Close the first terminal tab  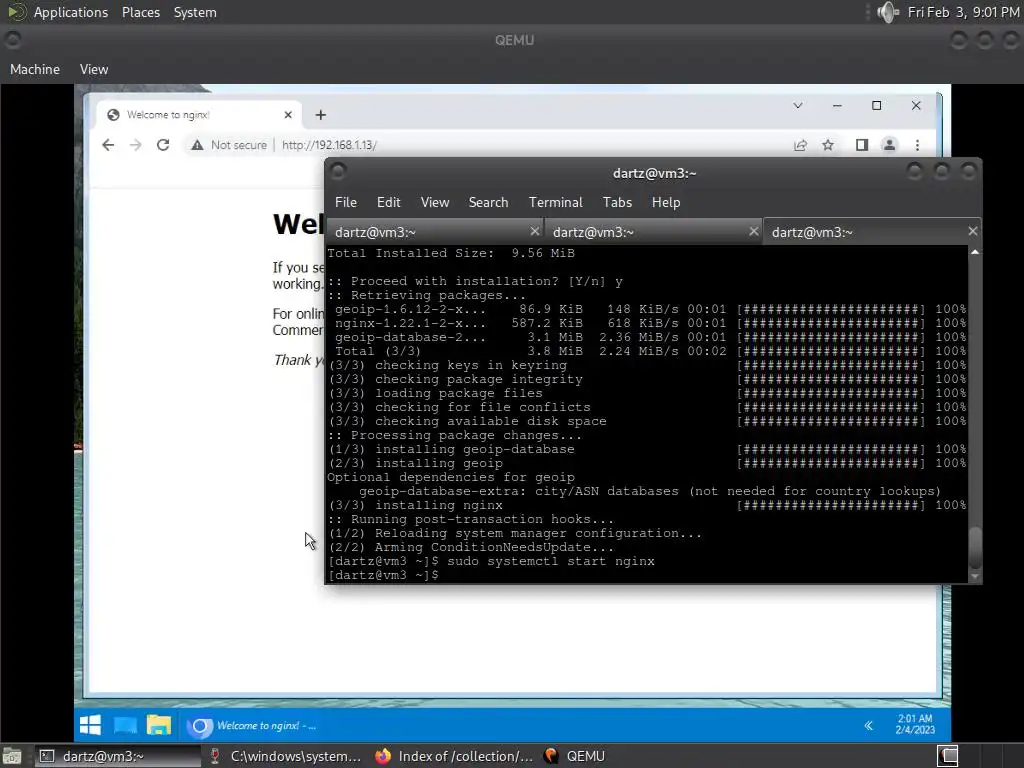click(x=535, y=231)
